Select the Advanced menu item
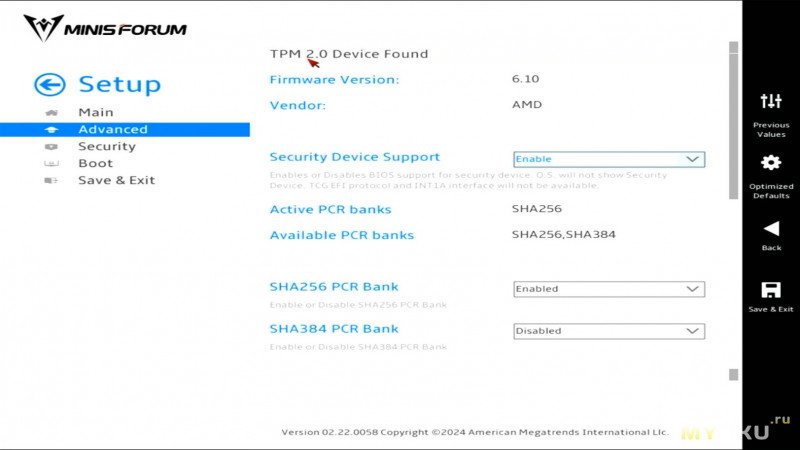This screenshot has height=450, width=800. pos(125,130)
